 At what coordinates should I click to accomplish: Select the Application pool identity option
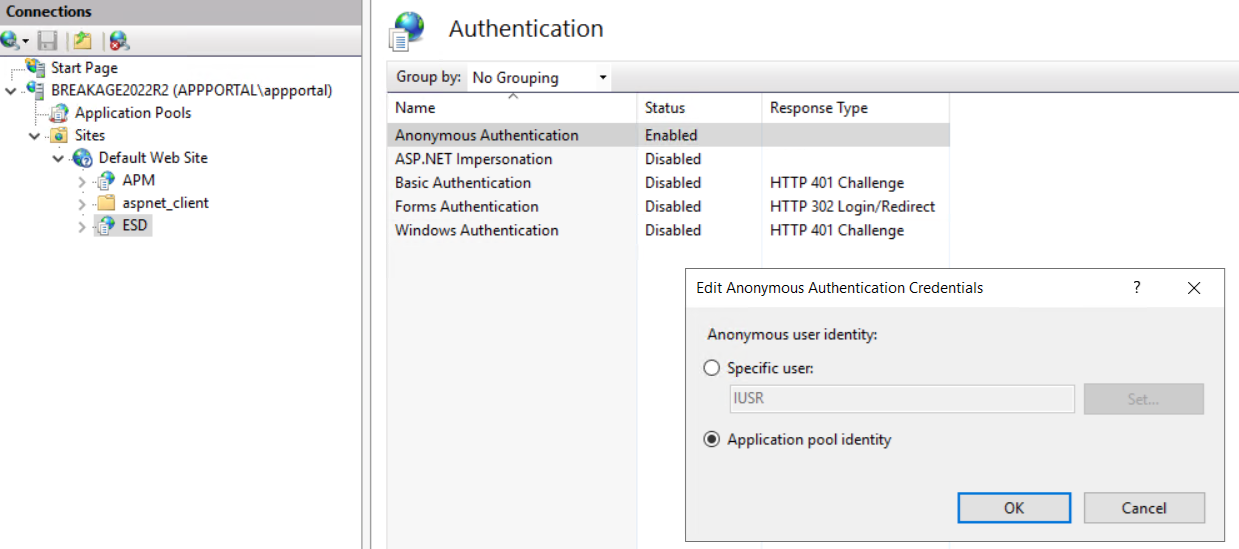tap(712, 440)
